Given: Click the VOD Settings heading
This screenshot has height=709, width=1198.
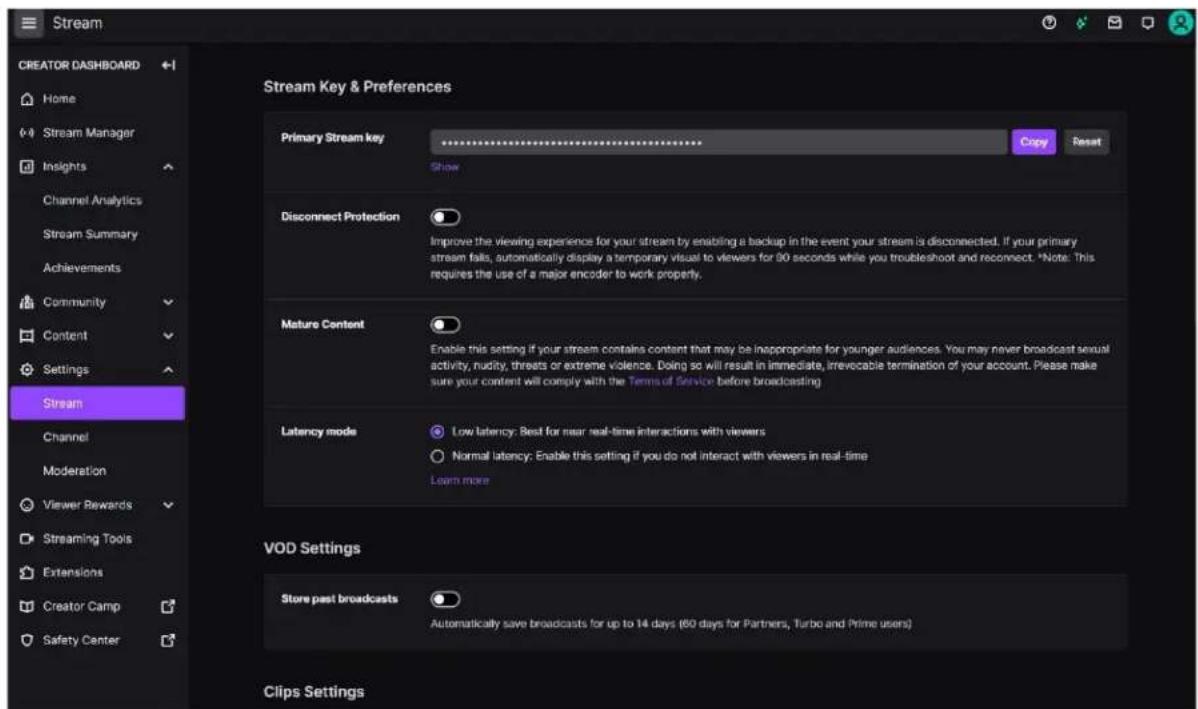Looking at the screenshot, I should (x=312, y=549).
